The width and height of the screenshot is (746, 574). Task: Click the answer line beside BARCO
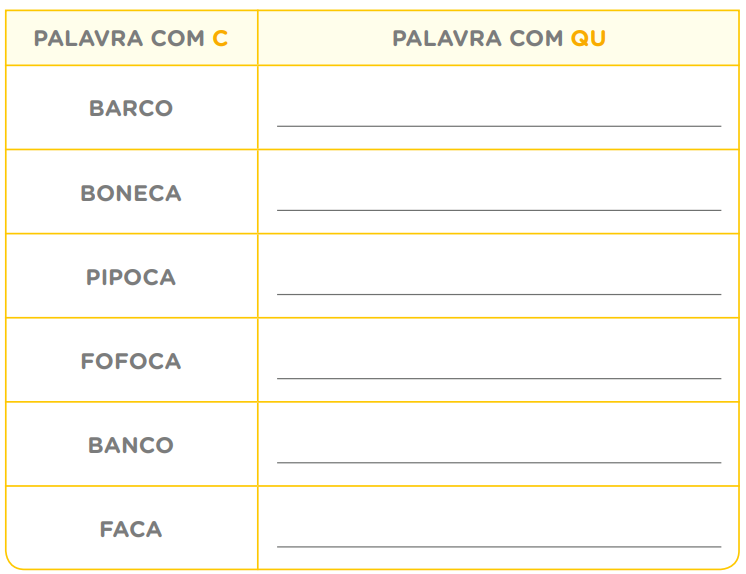click(x=499, y=126)
